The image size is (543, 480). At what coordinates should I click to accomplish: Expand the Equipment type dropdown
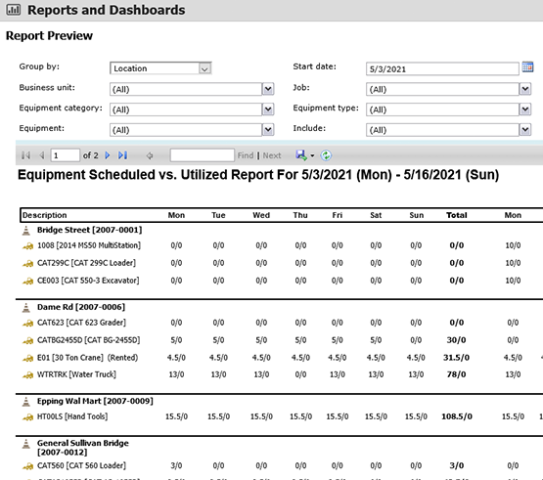[525, 110]
